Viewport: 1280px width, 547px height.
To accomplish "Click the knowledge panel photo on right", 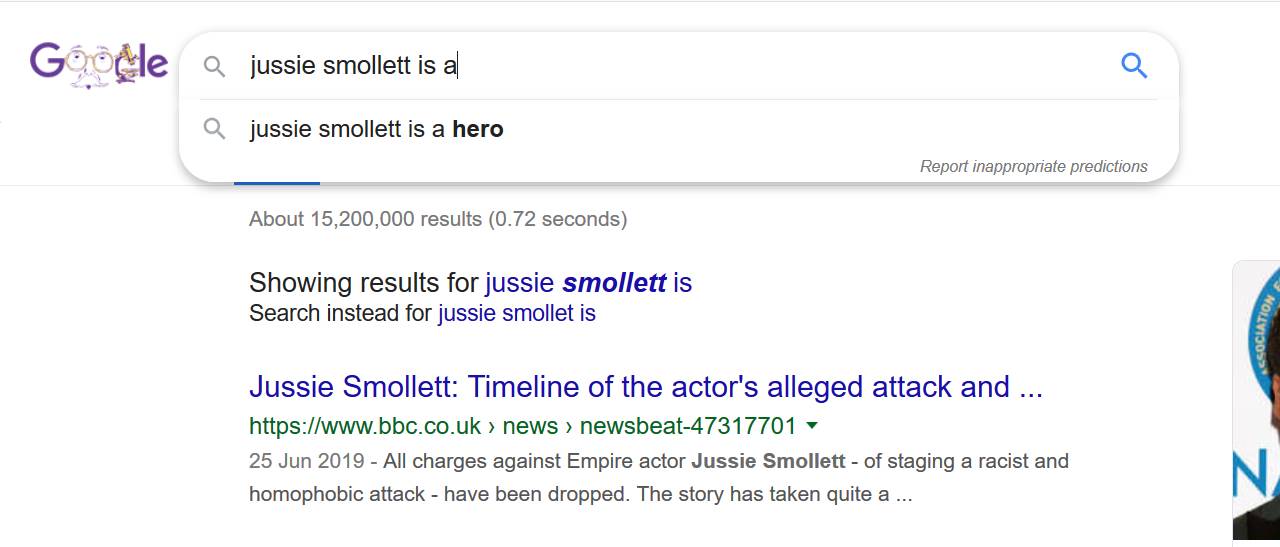I will tap(1257, 400).
